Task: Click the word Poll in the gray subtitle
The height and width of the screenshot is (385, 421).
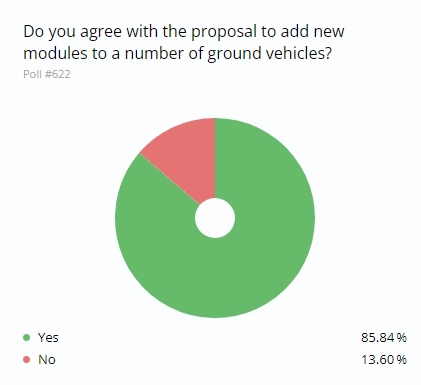Action: (32, 74)
